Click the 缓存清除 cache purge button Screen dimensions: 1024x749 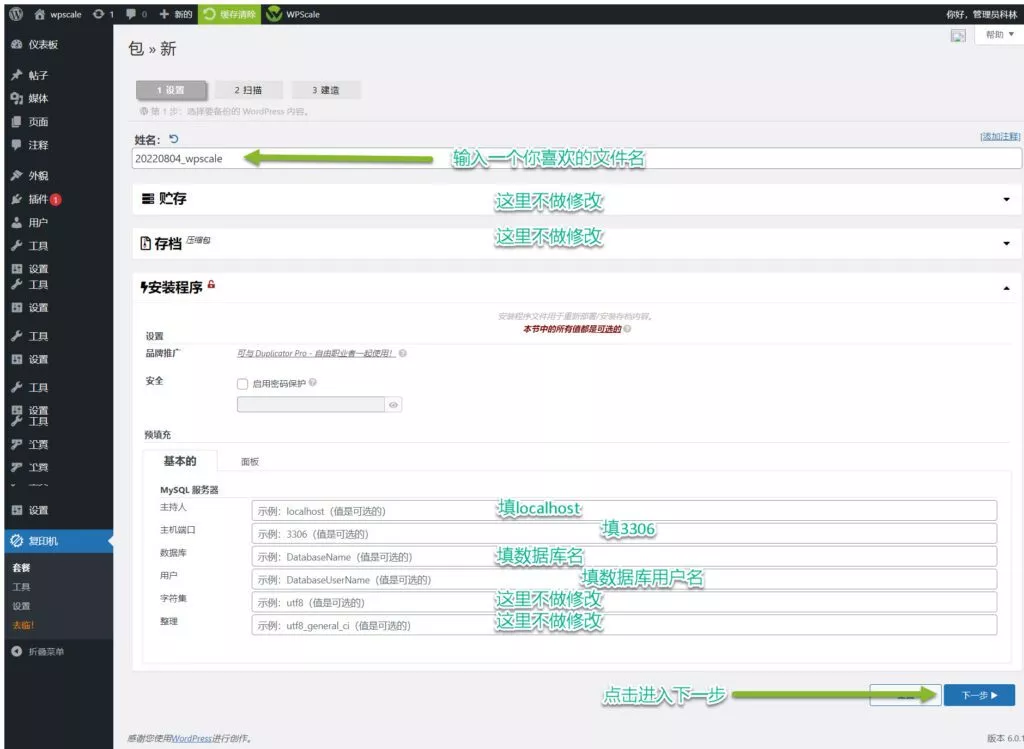coord(229,14)
